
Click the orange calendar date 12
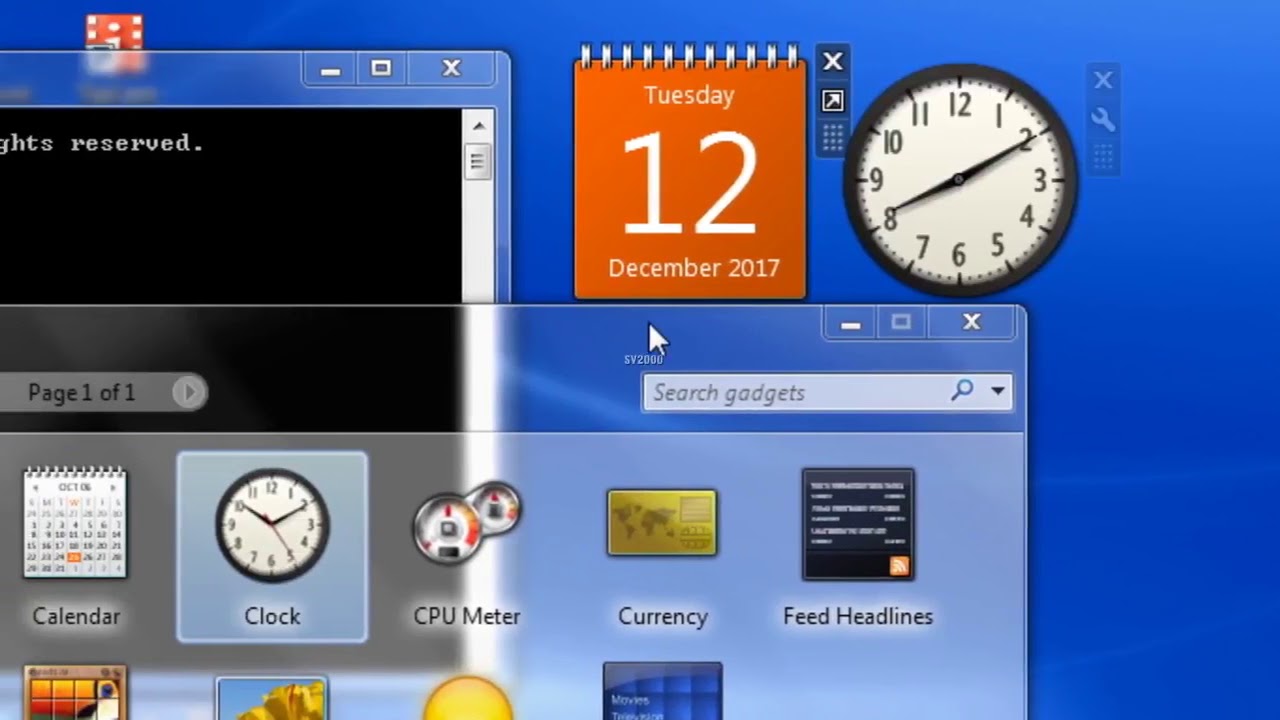(689, 186)
